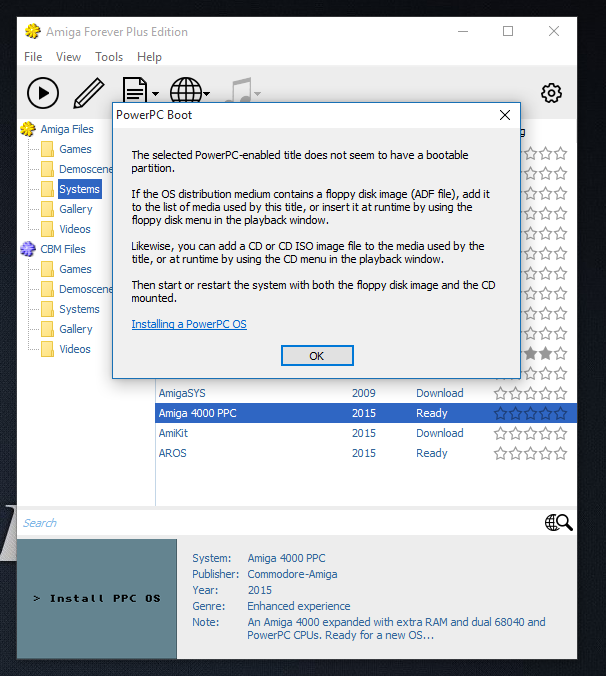Open the File menu
The image size is (606, 676).
[33, 57]
